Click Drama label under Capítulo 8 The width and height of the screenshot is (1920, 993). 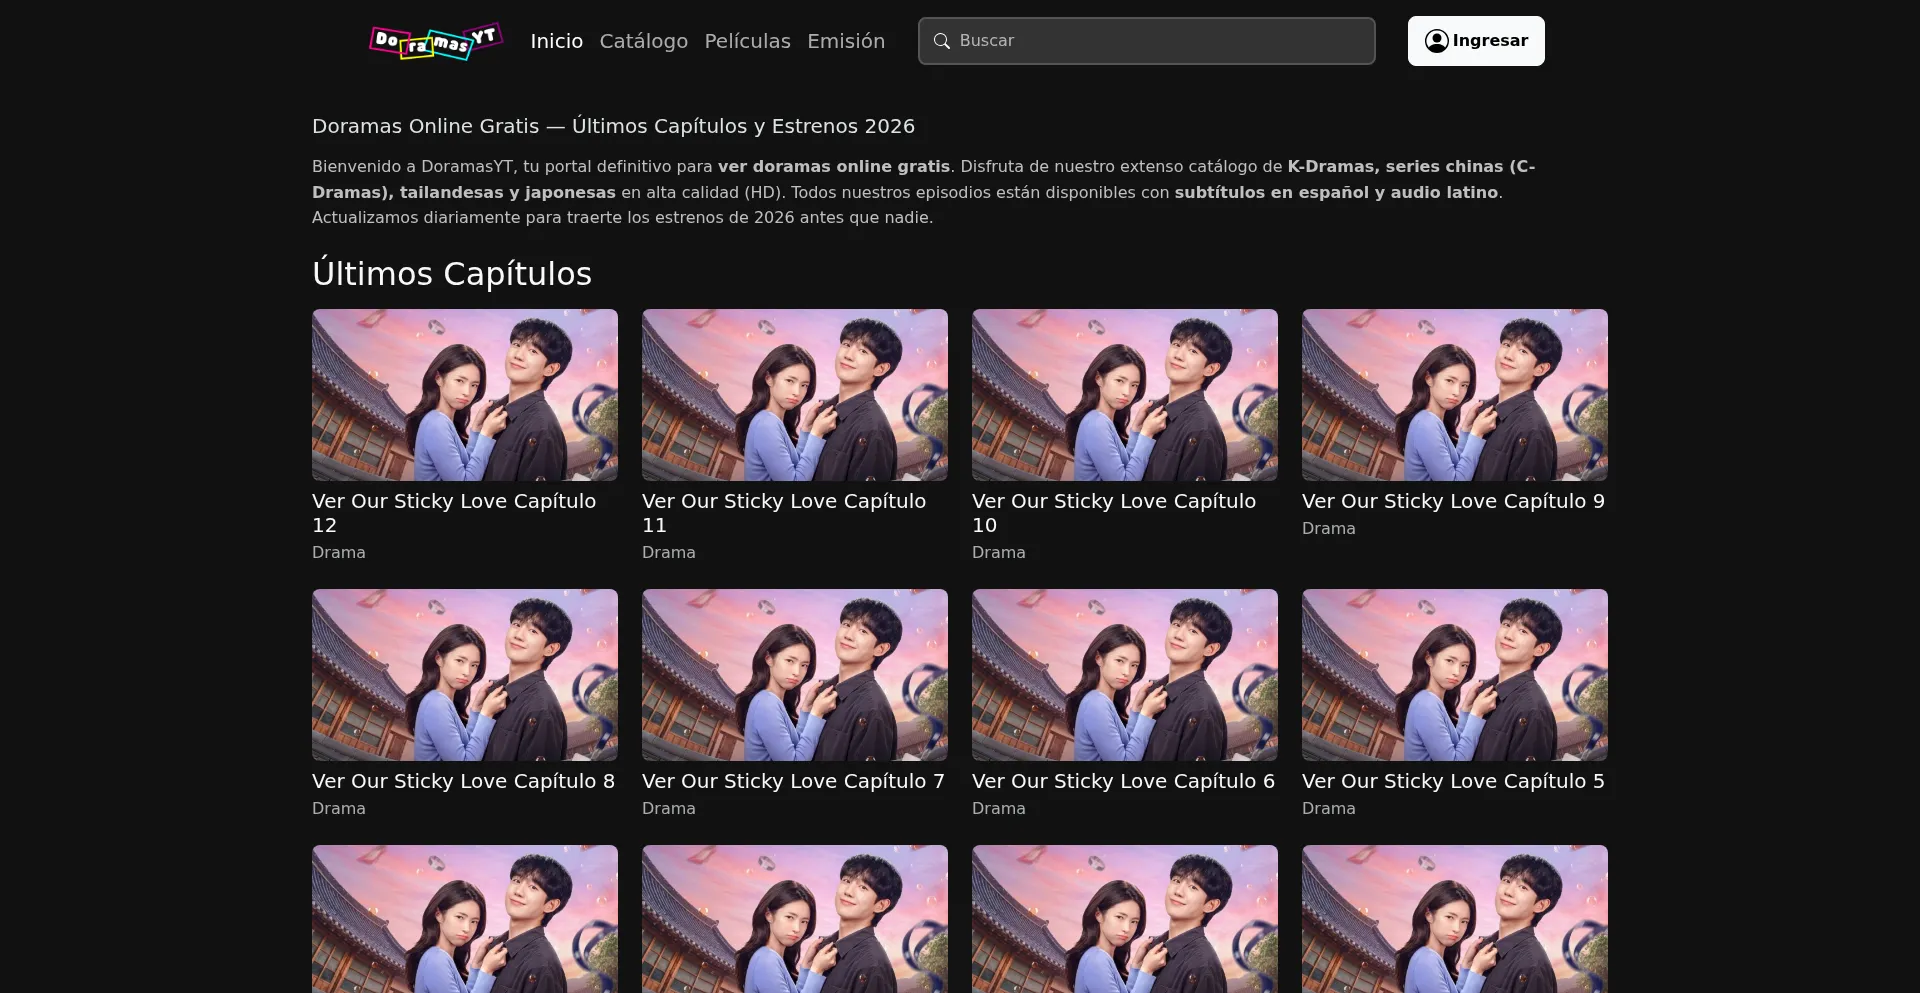click(x=339, y=808)
